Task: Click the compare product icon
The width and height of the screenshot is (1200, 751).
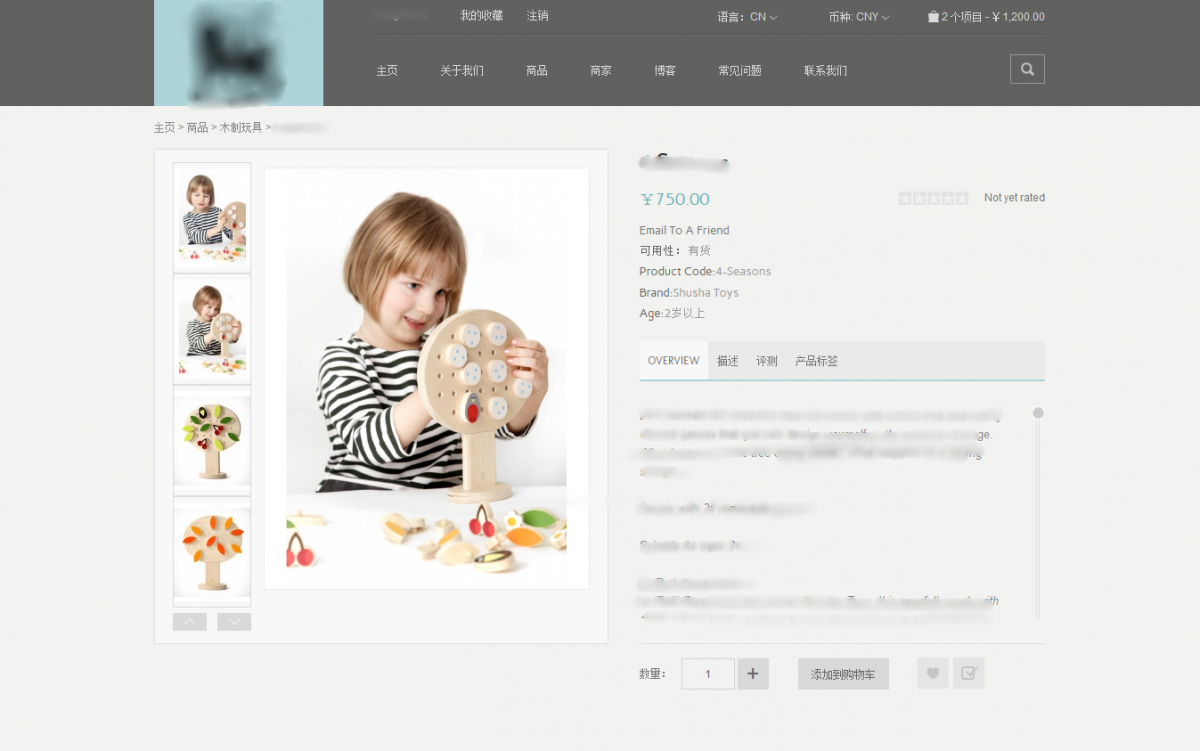Action: coord(968,673)
